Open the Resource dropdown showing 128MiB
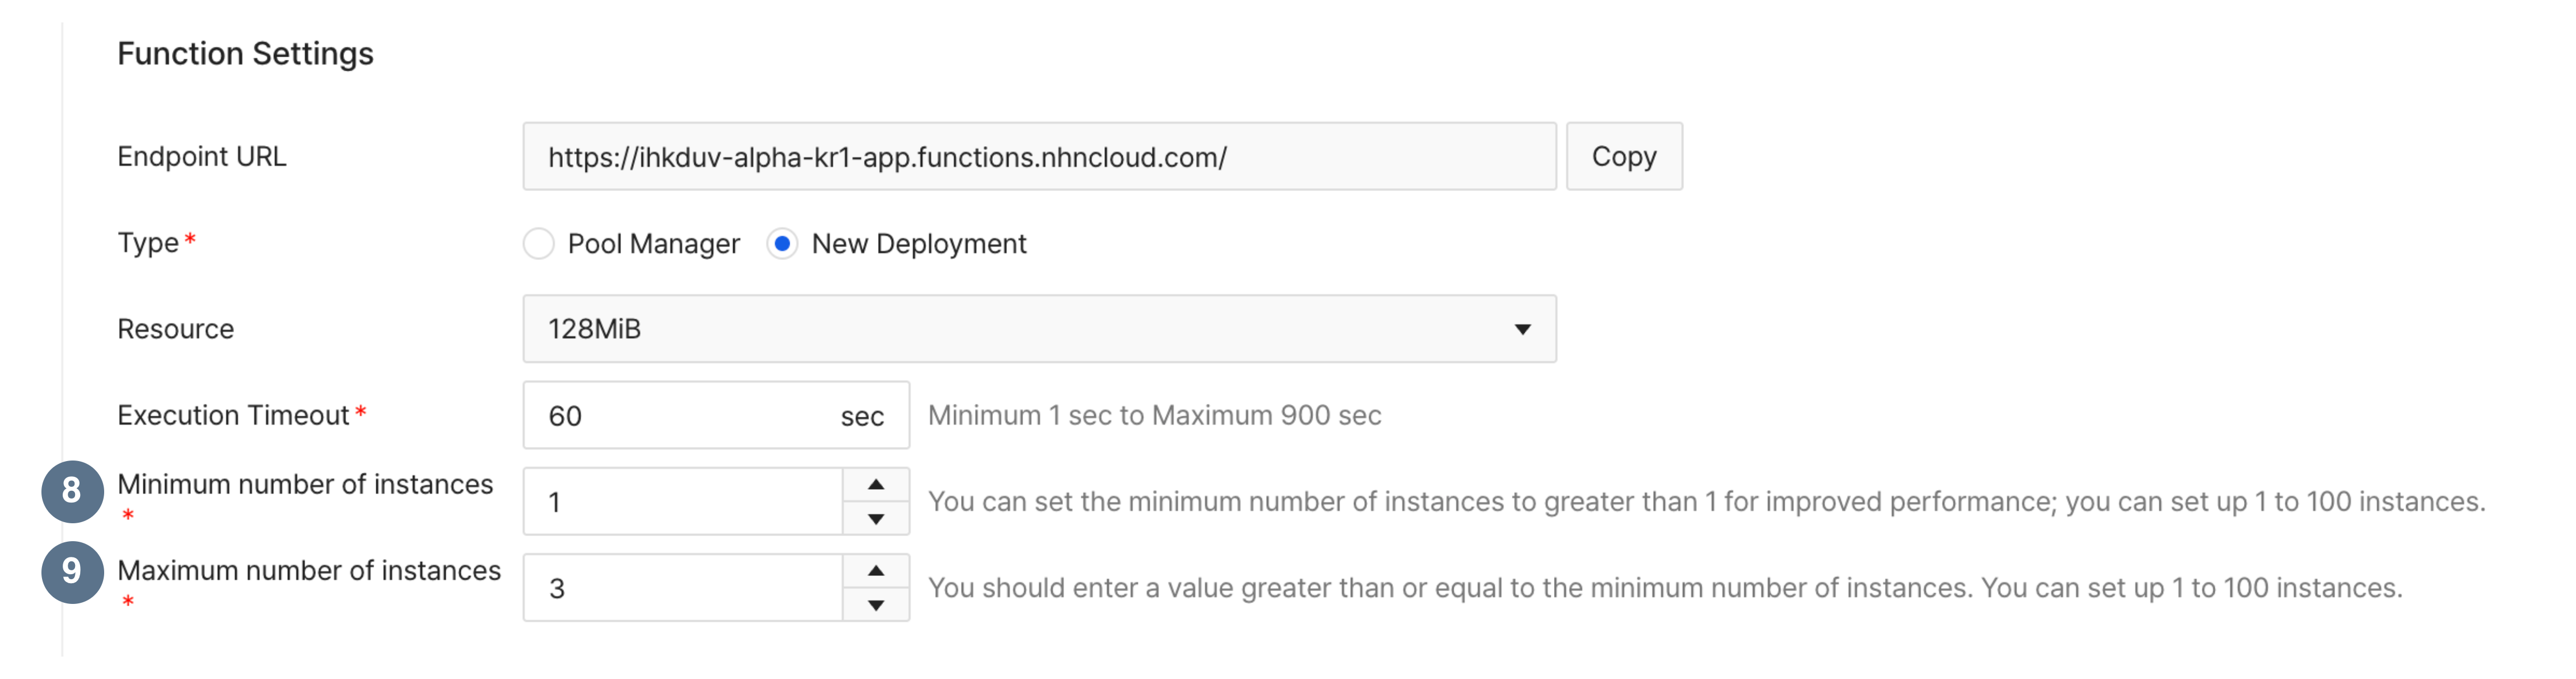Screen dimensions: 2576x679 pos(1020,329)
